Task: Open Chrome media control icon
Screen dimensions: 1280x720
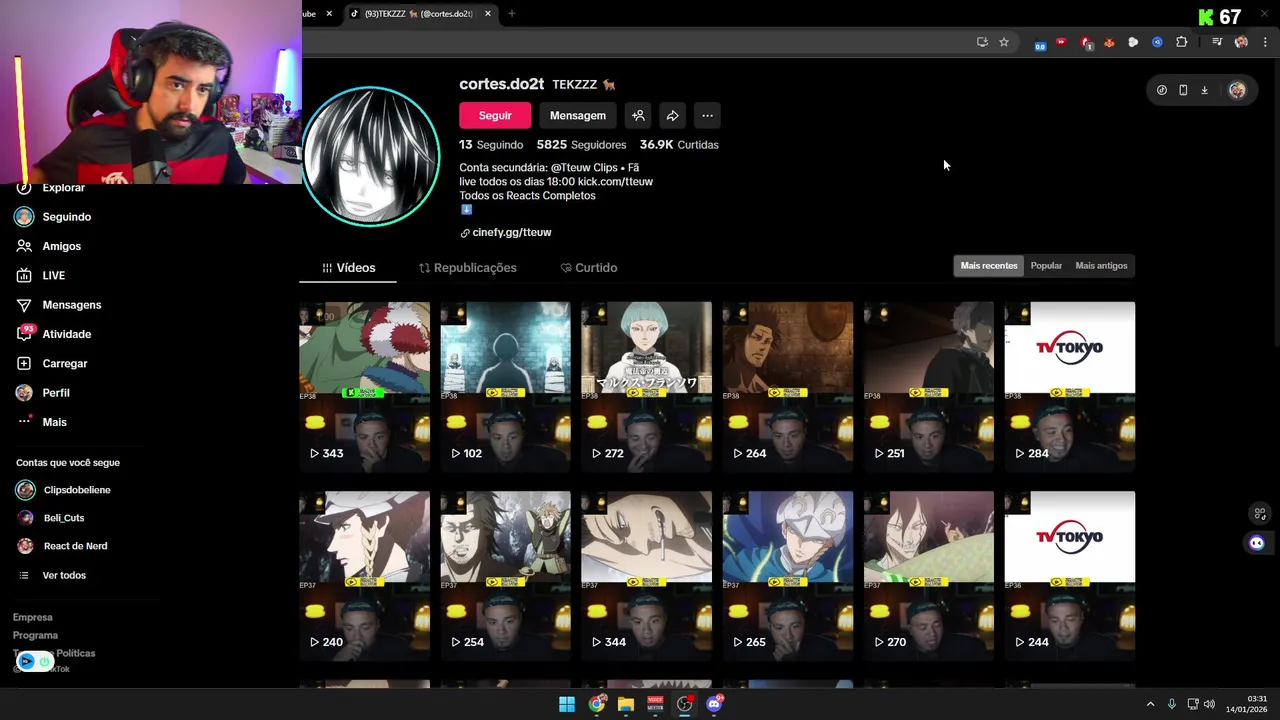Action: point(1217,42)
